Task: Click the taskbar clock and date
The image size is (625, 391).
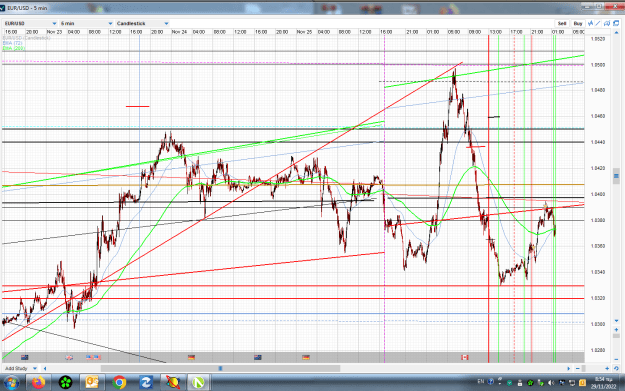Action: (603, 383)
